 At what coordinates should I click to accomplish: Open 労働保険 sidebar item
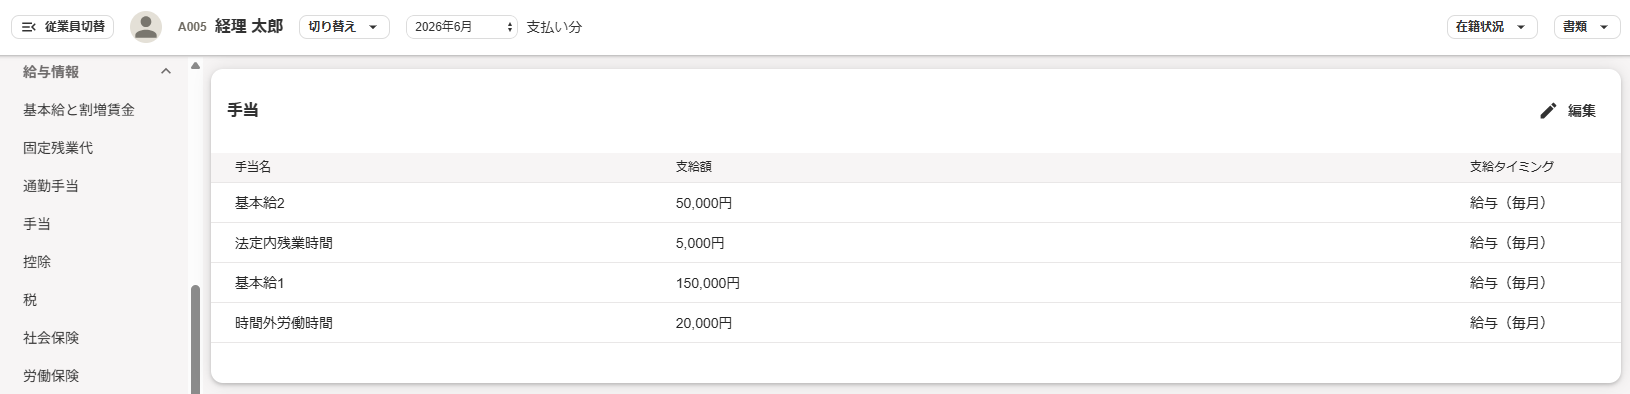[51, 376]
